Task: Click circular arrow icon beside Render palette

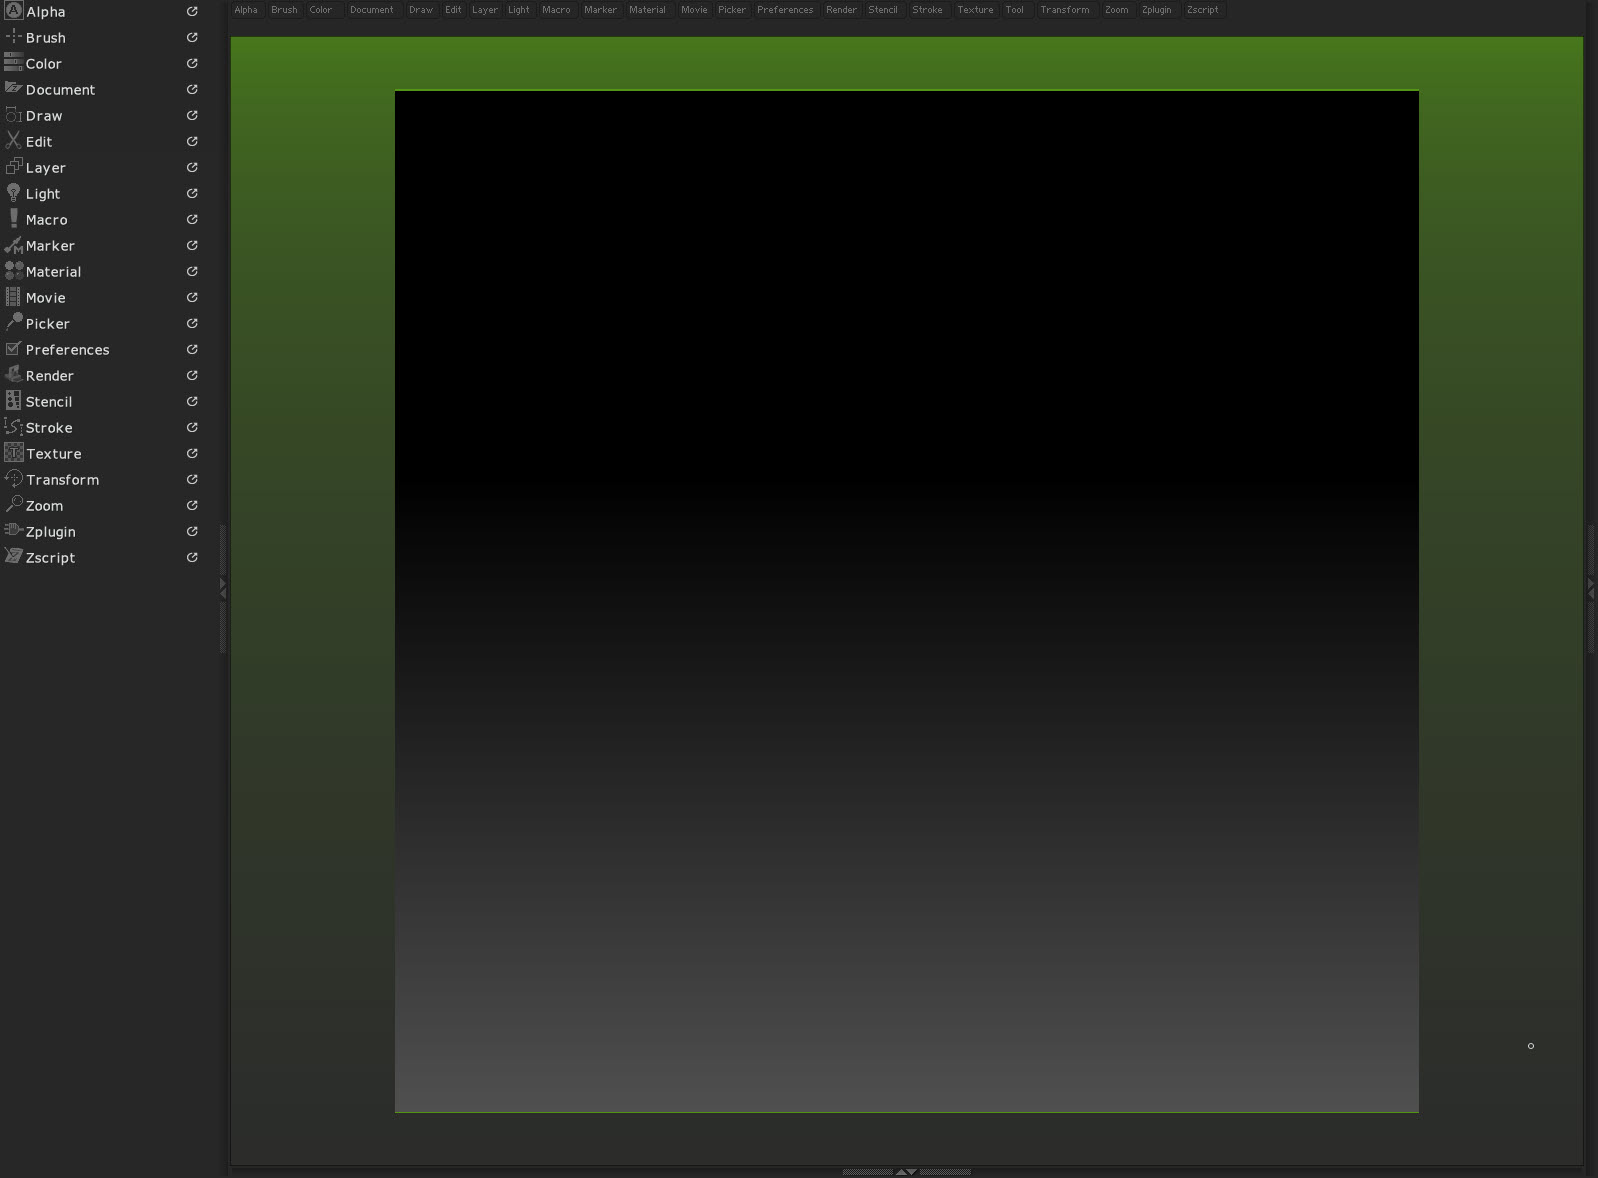Action: pyautogui.click(x=192, y=375)
